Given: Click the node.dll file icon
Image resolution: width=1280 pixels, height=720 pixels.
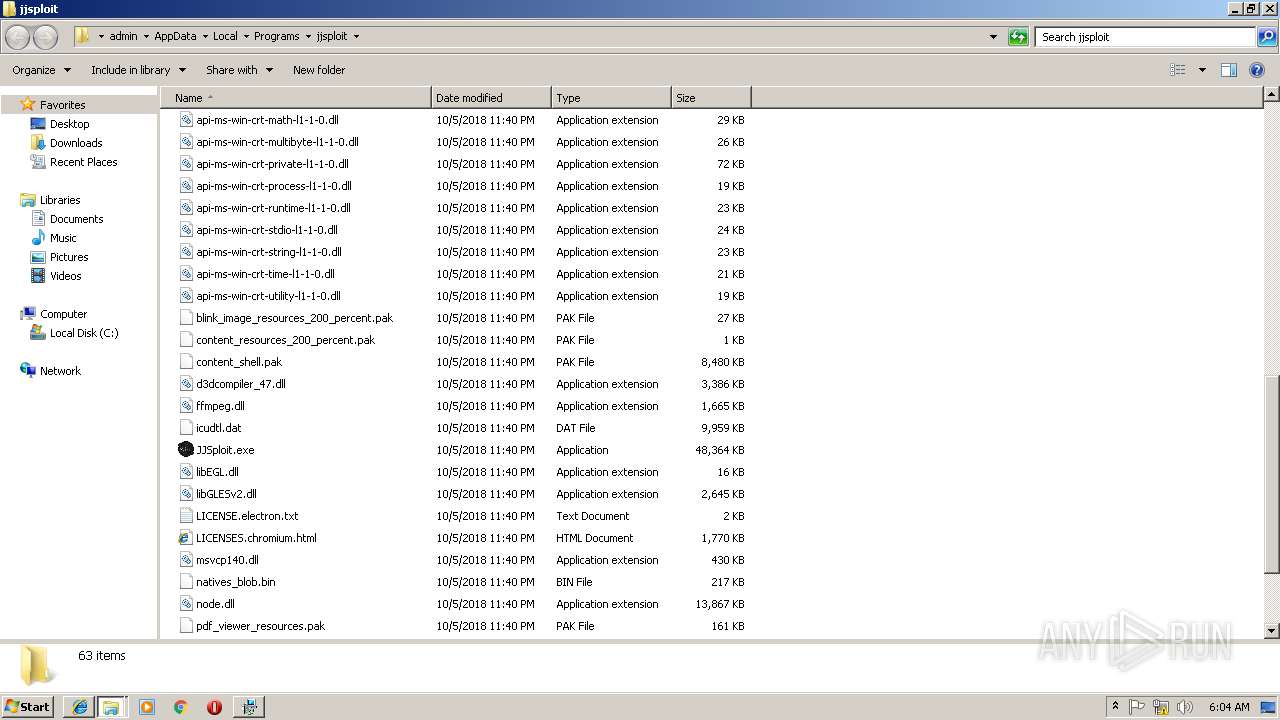Looking at the screenshot, I should point(185,604).
